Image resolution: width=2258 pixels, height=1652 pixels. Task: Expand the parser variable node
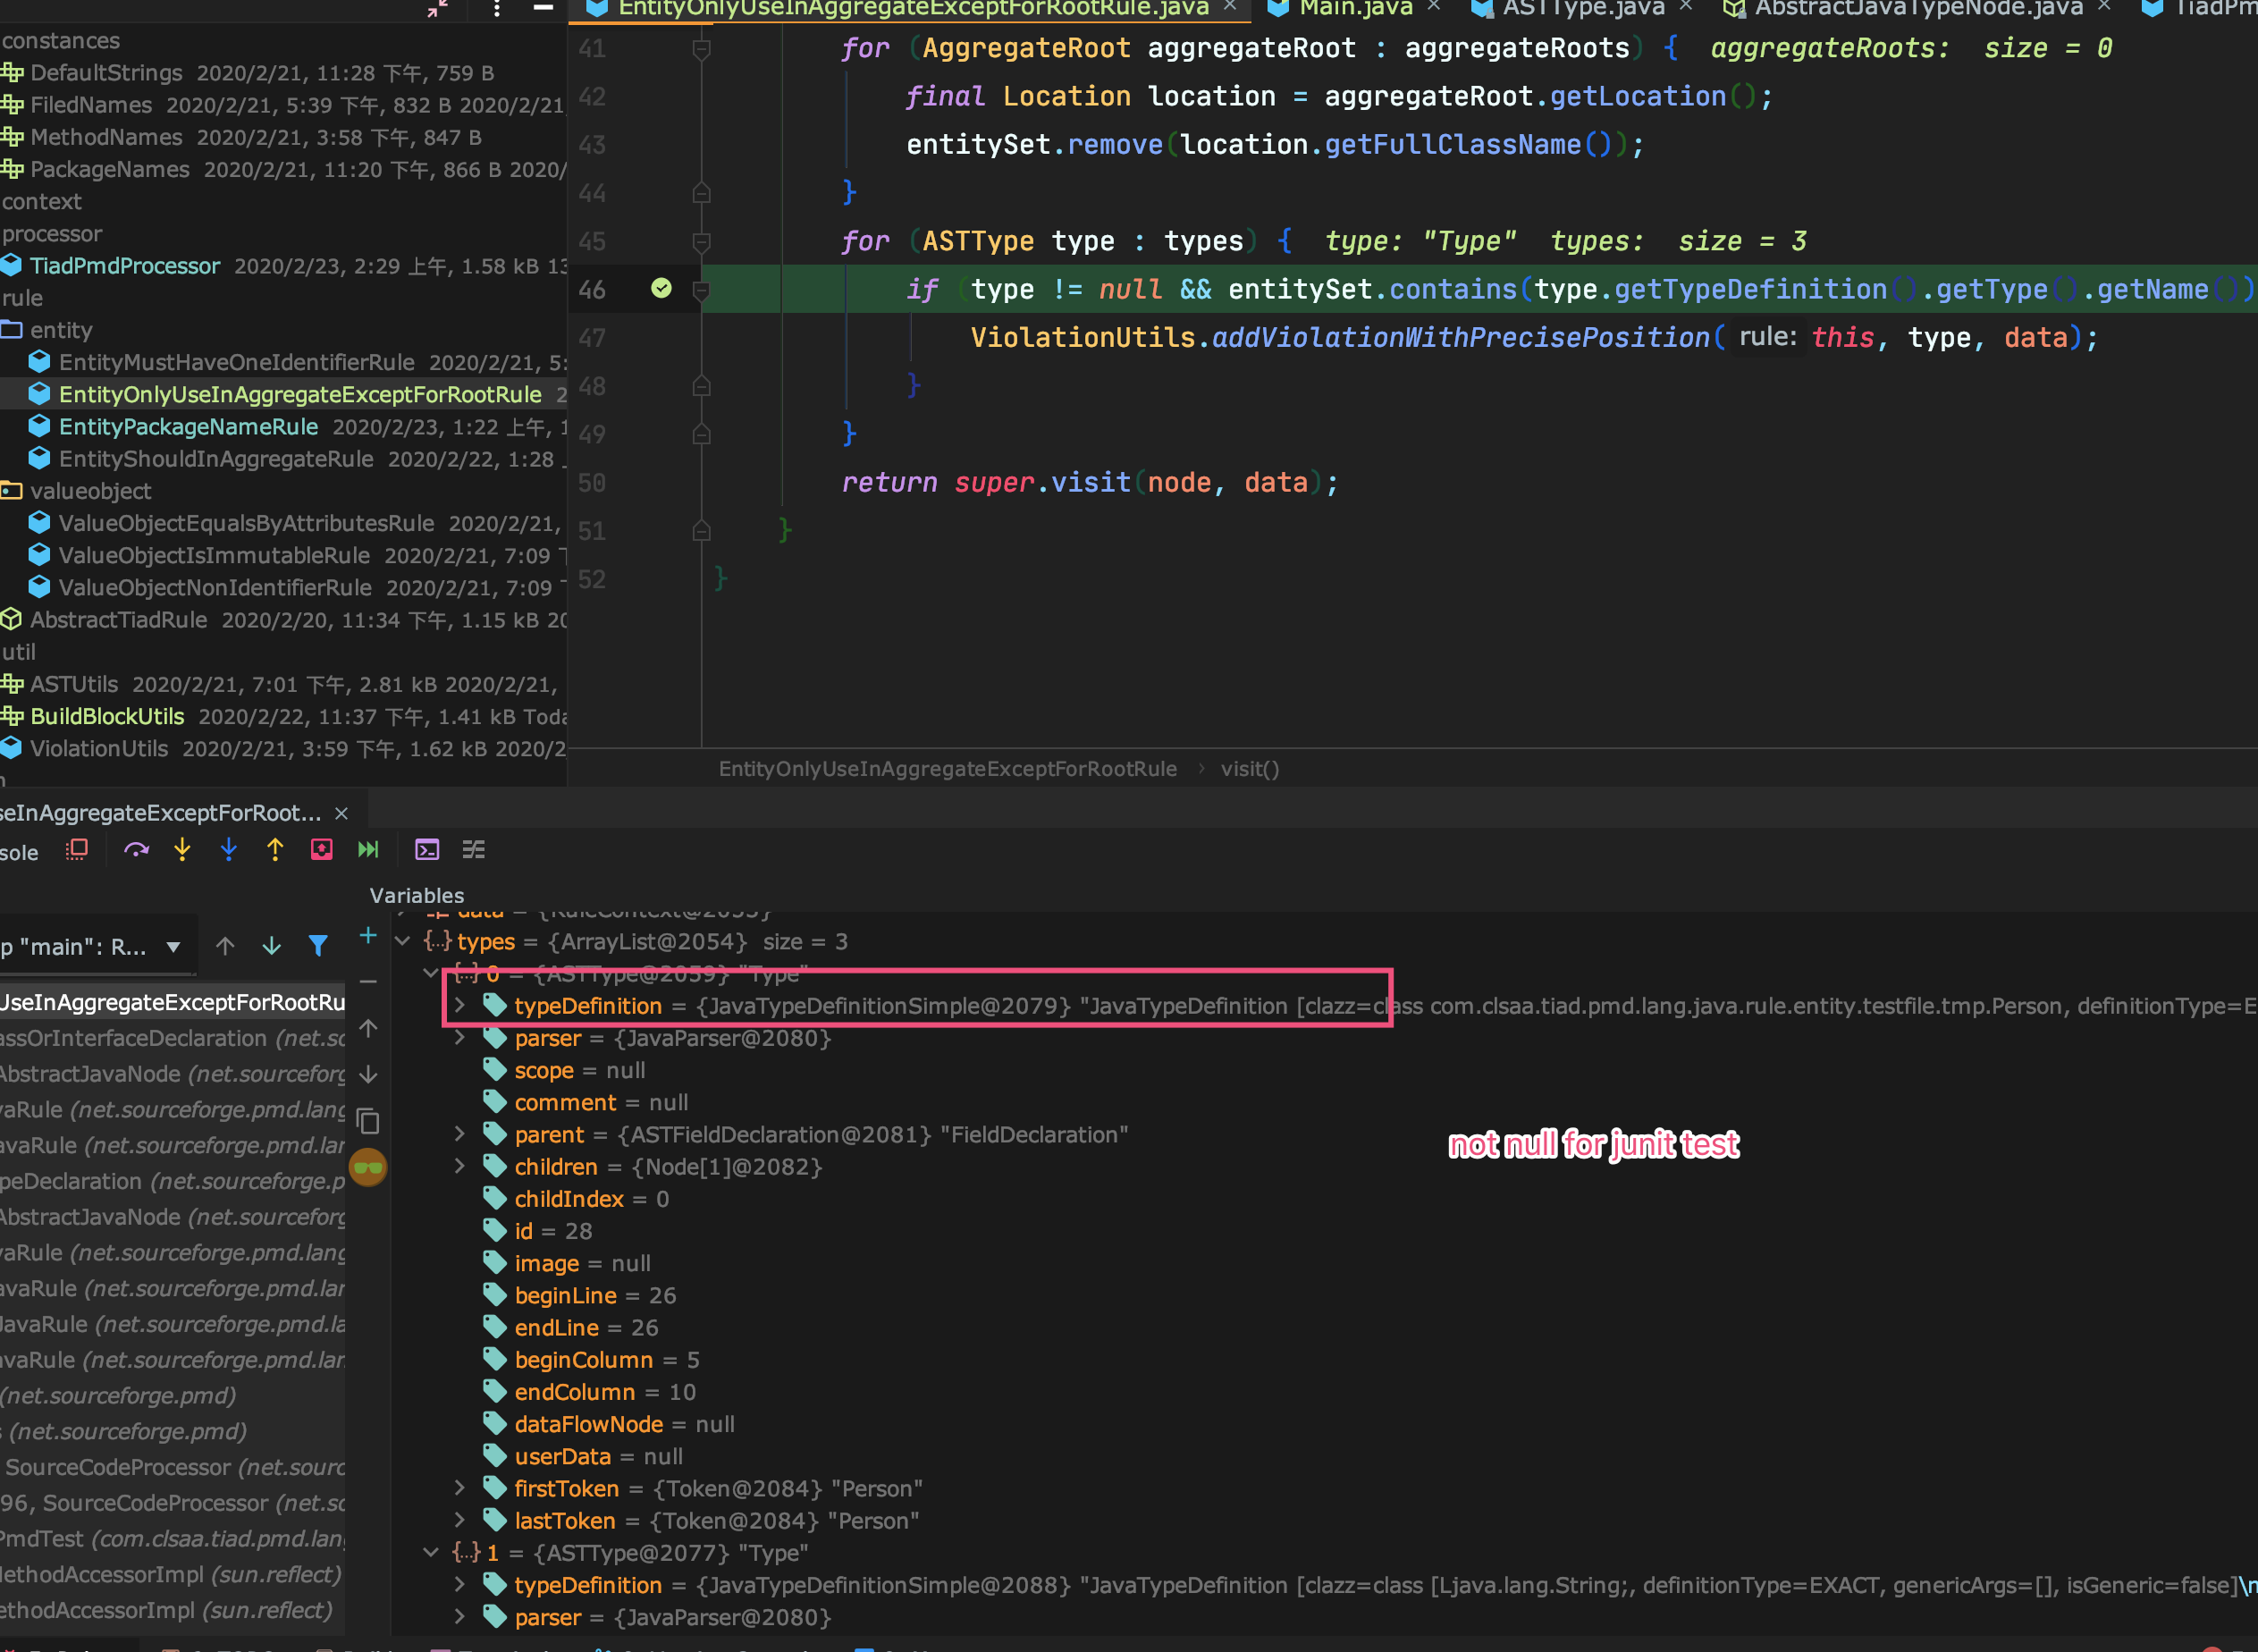(x=459, y=1038)
